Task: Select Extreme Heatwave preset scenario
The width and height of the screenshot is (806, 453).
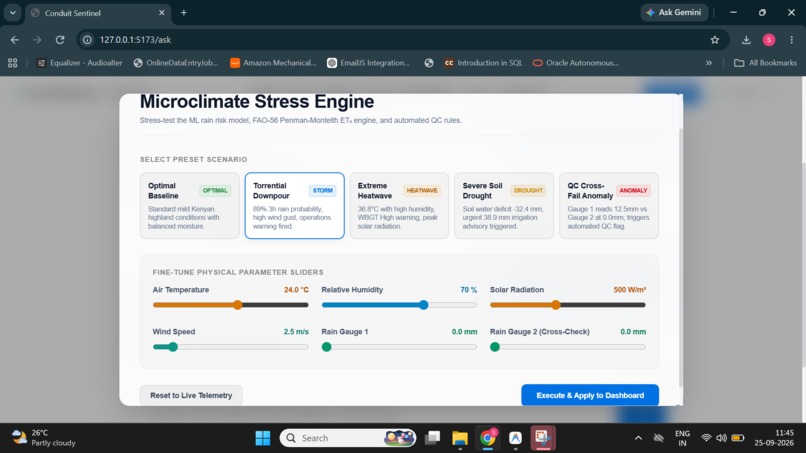Action: point(399,206)
